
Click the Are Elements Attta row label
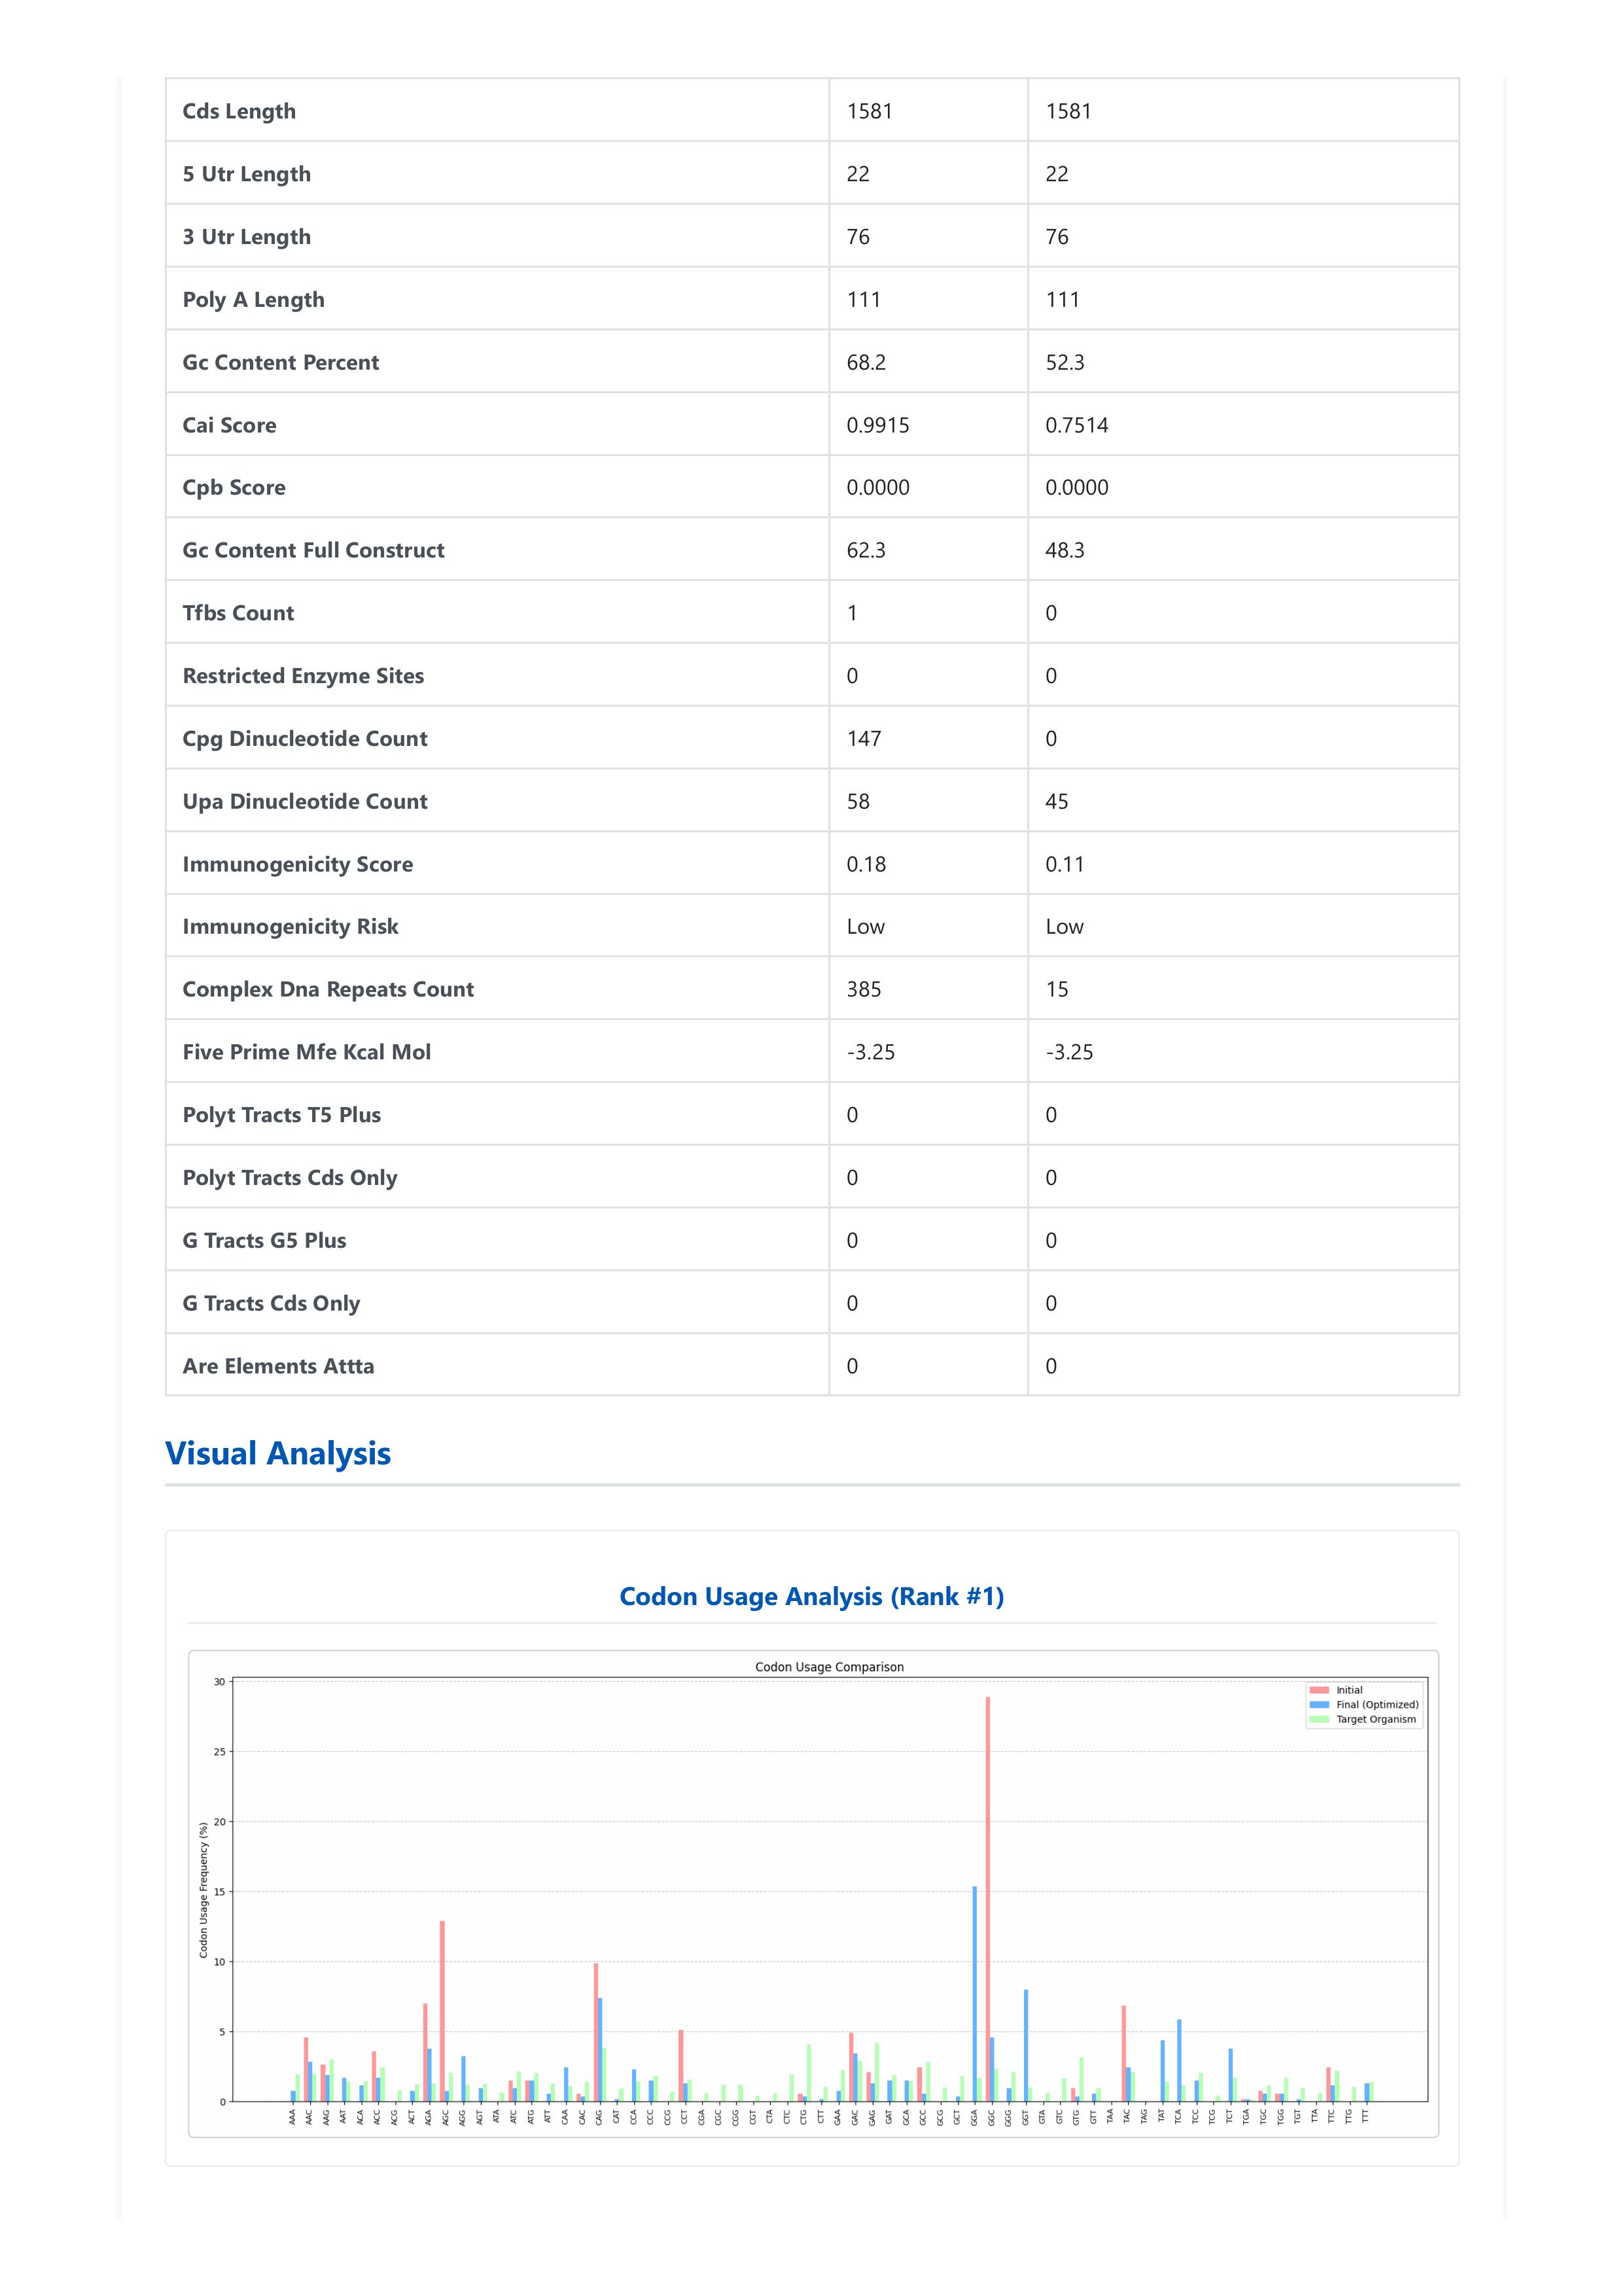pyautogui.click(x=278, y=1366)
